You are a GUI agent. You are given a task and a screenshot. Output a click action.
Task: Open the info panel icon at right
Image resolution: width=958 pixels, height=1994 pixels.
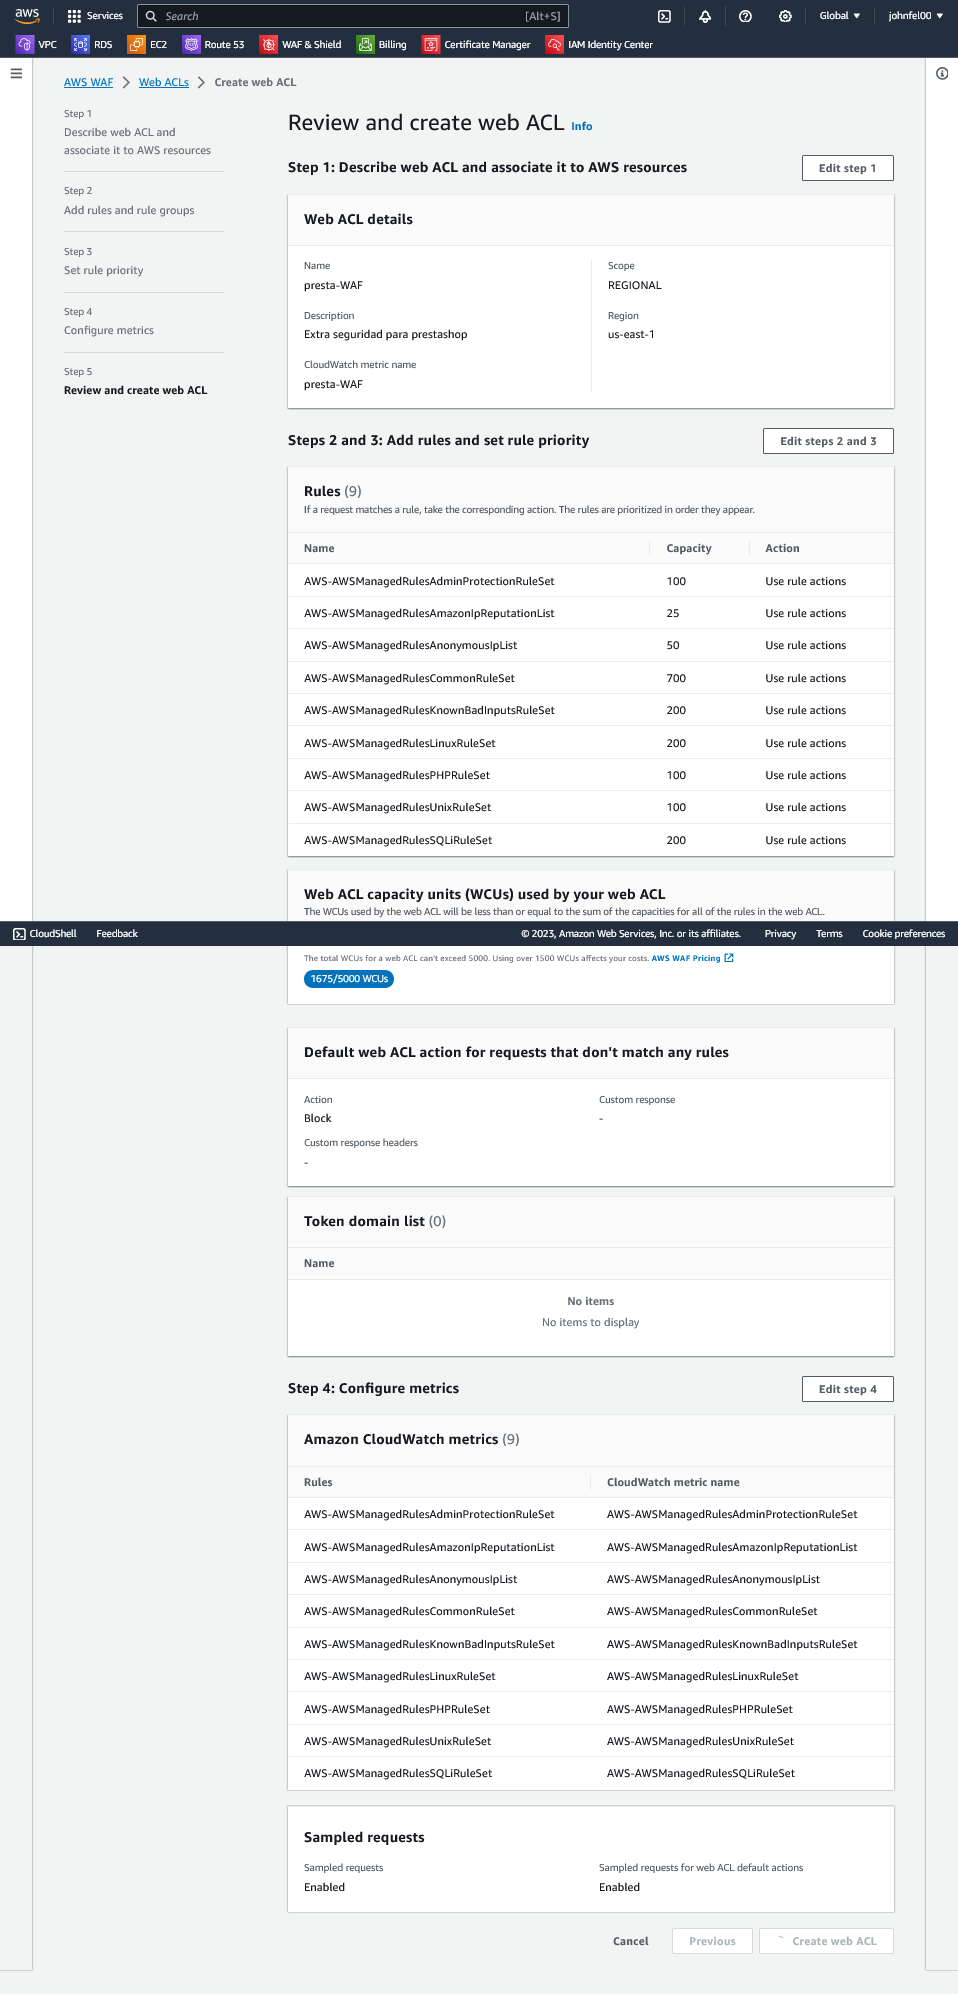click(942, 73)
